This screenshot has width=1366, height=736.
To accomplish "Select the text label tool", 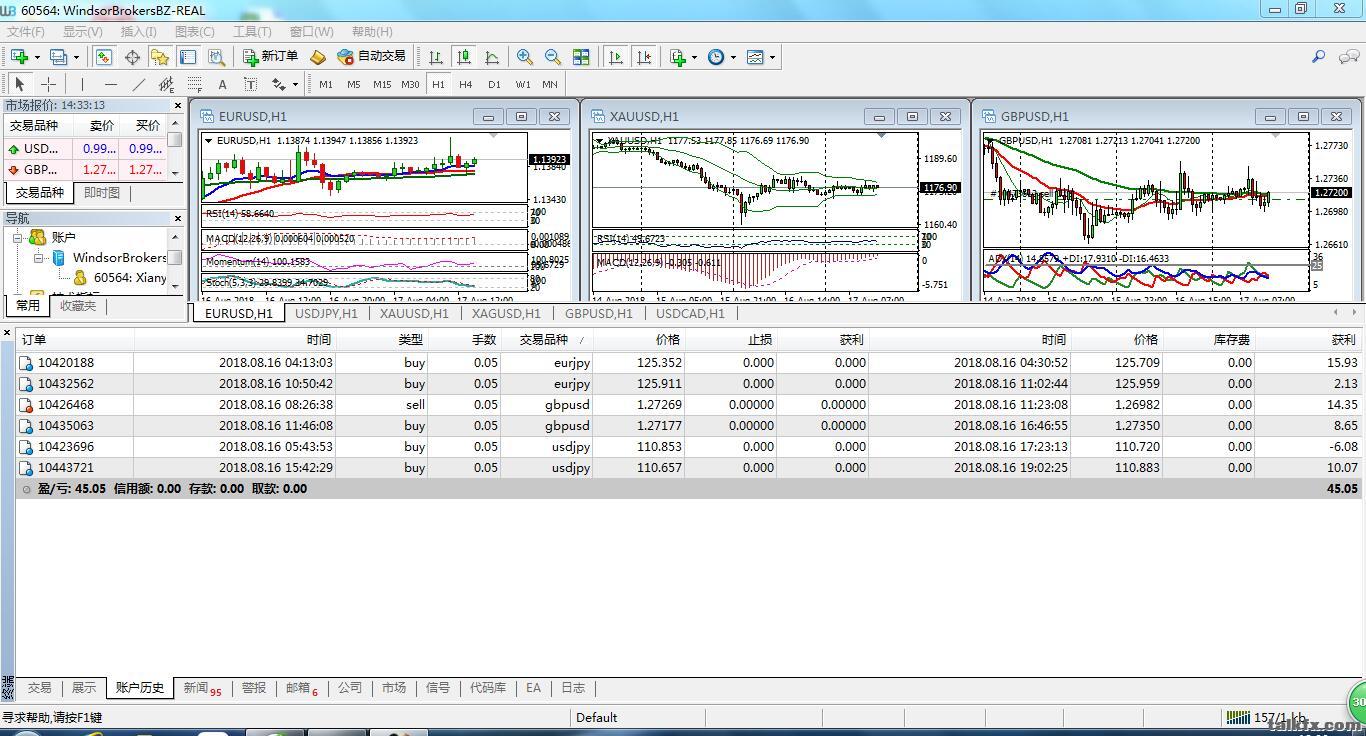I will point(250,84).
